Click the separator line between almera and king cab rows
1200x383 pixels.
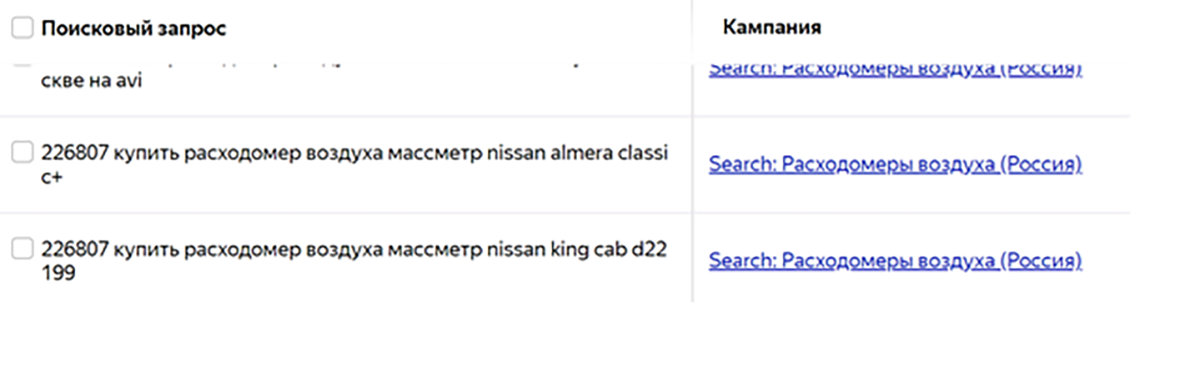pyautogui.click(x=565, y=213)
